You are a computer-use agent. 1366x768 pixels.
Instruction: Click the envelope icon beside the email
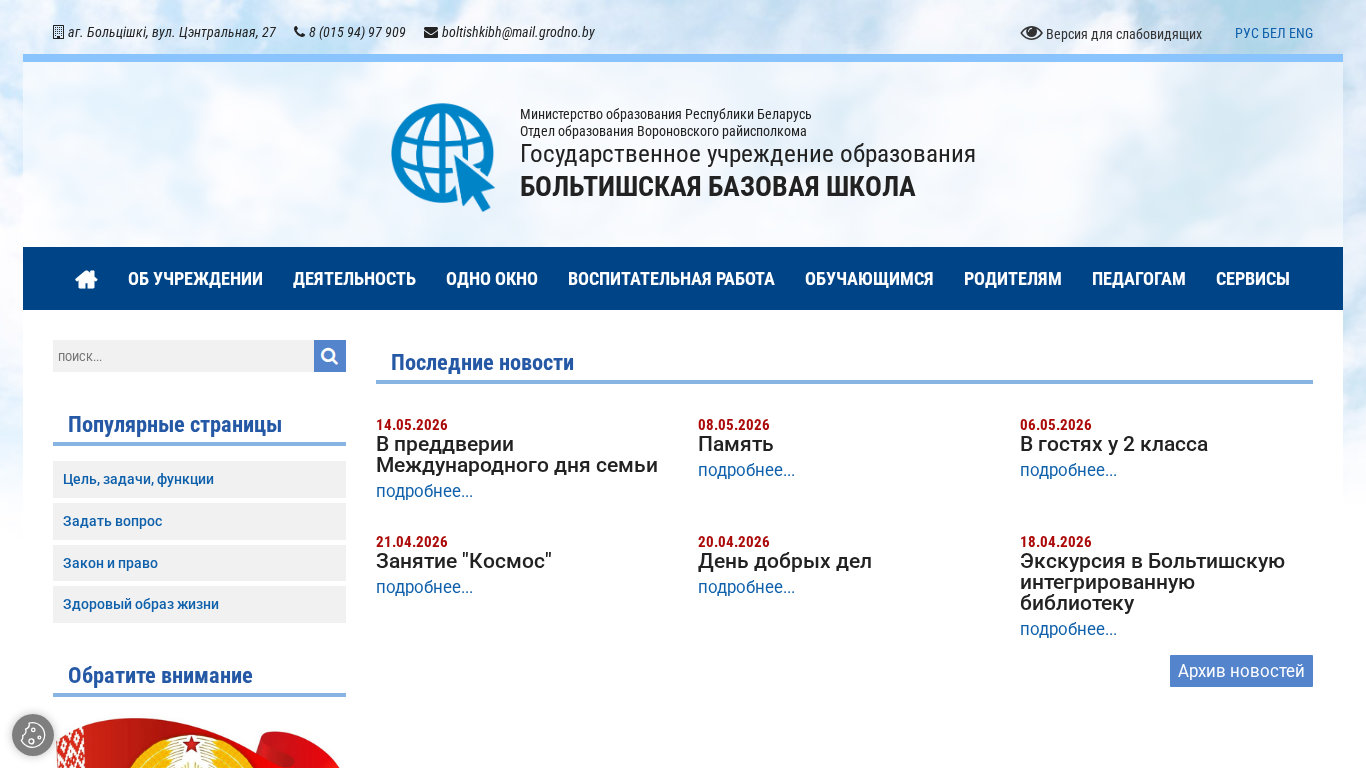[431, 32]
